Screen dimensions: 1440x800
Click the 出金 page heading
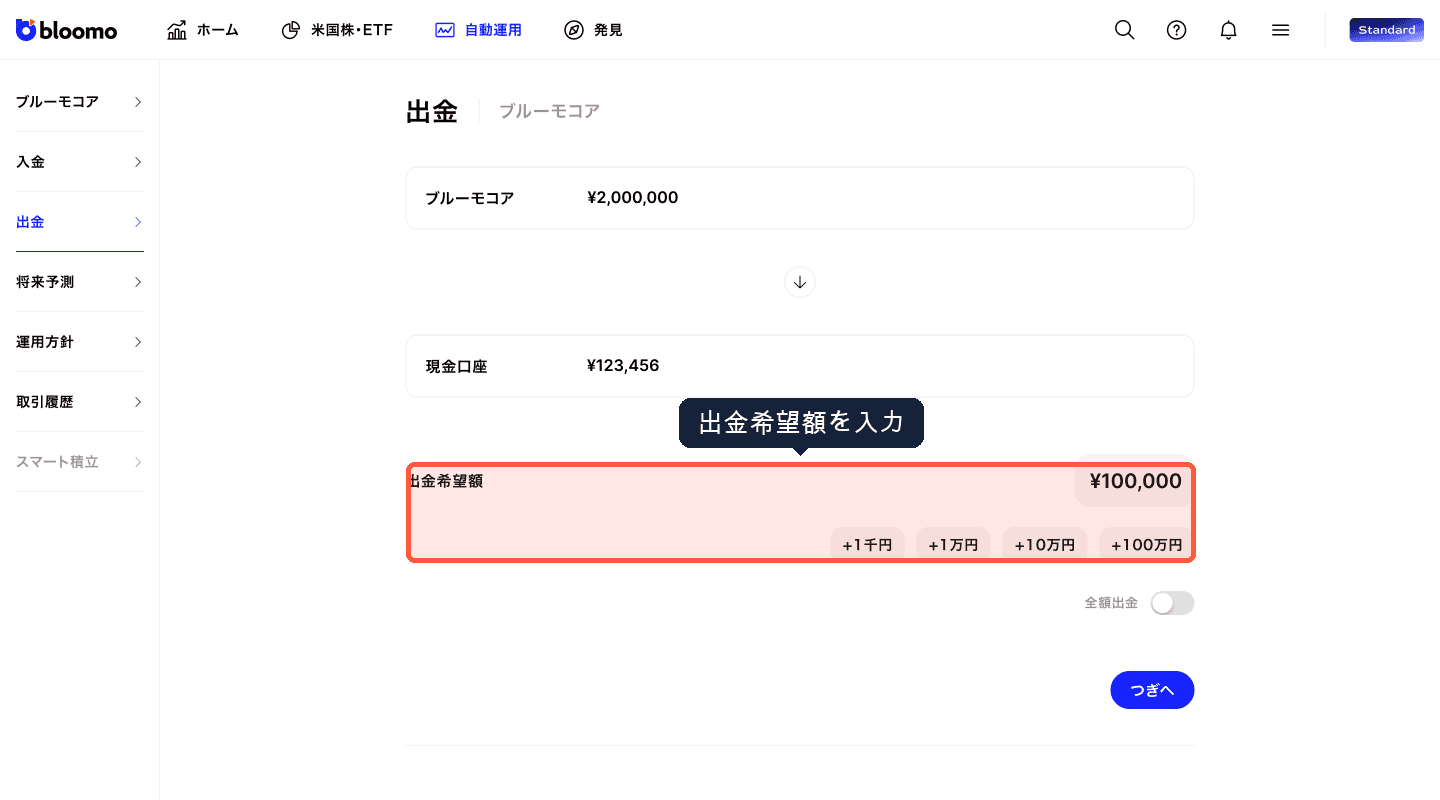click(x=432, y=111)
